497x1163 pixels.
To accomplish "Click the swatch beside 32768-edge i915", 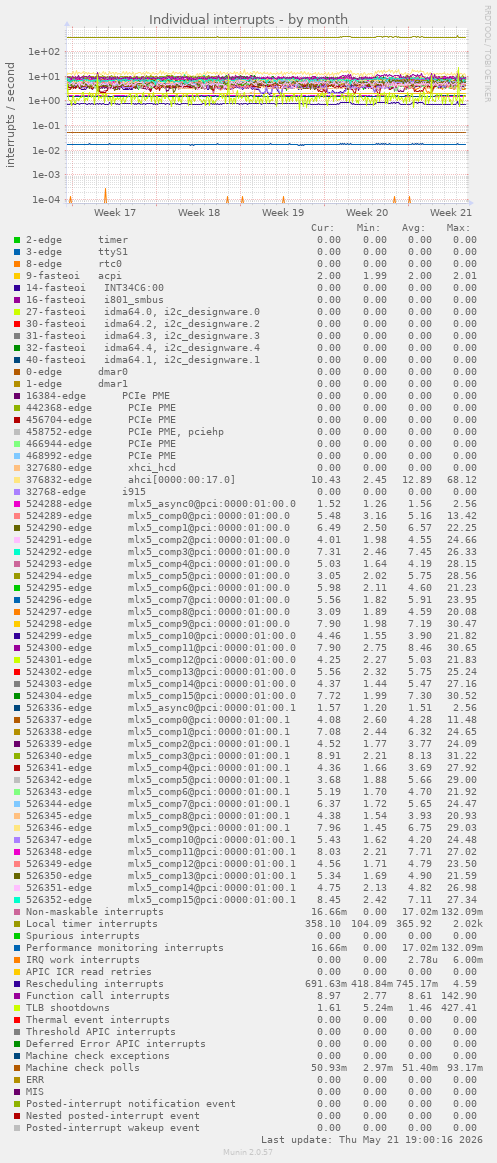I will point(17,492).
